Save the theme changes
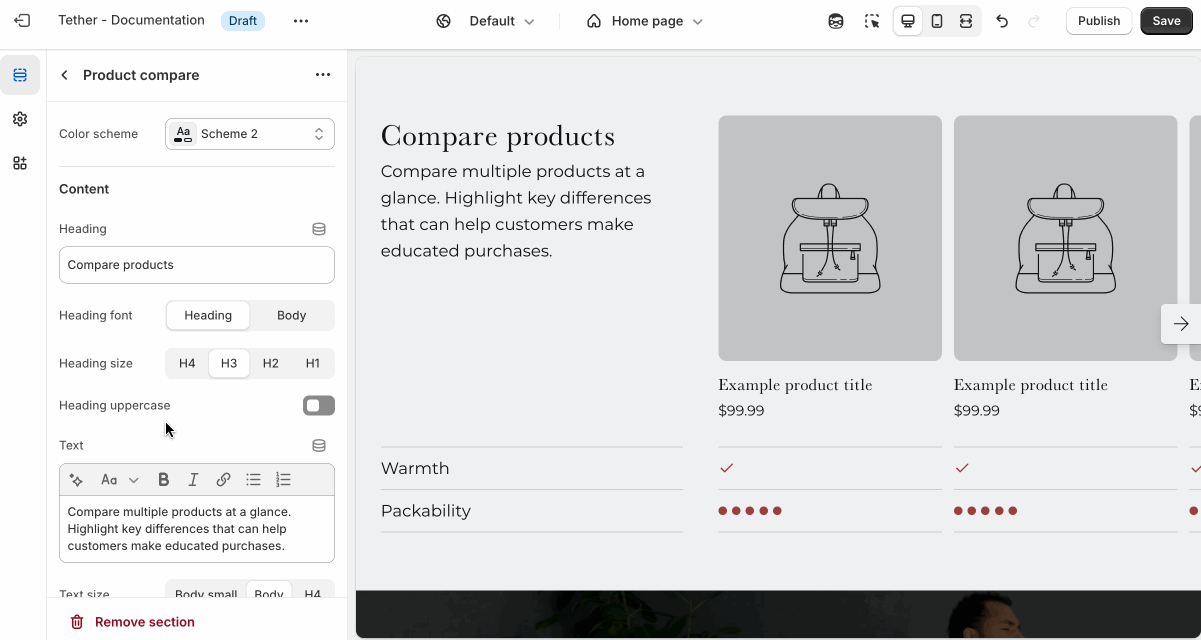The height and width of the screenshot is (640, 1201). [x=1166, y=21]
